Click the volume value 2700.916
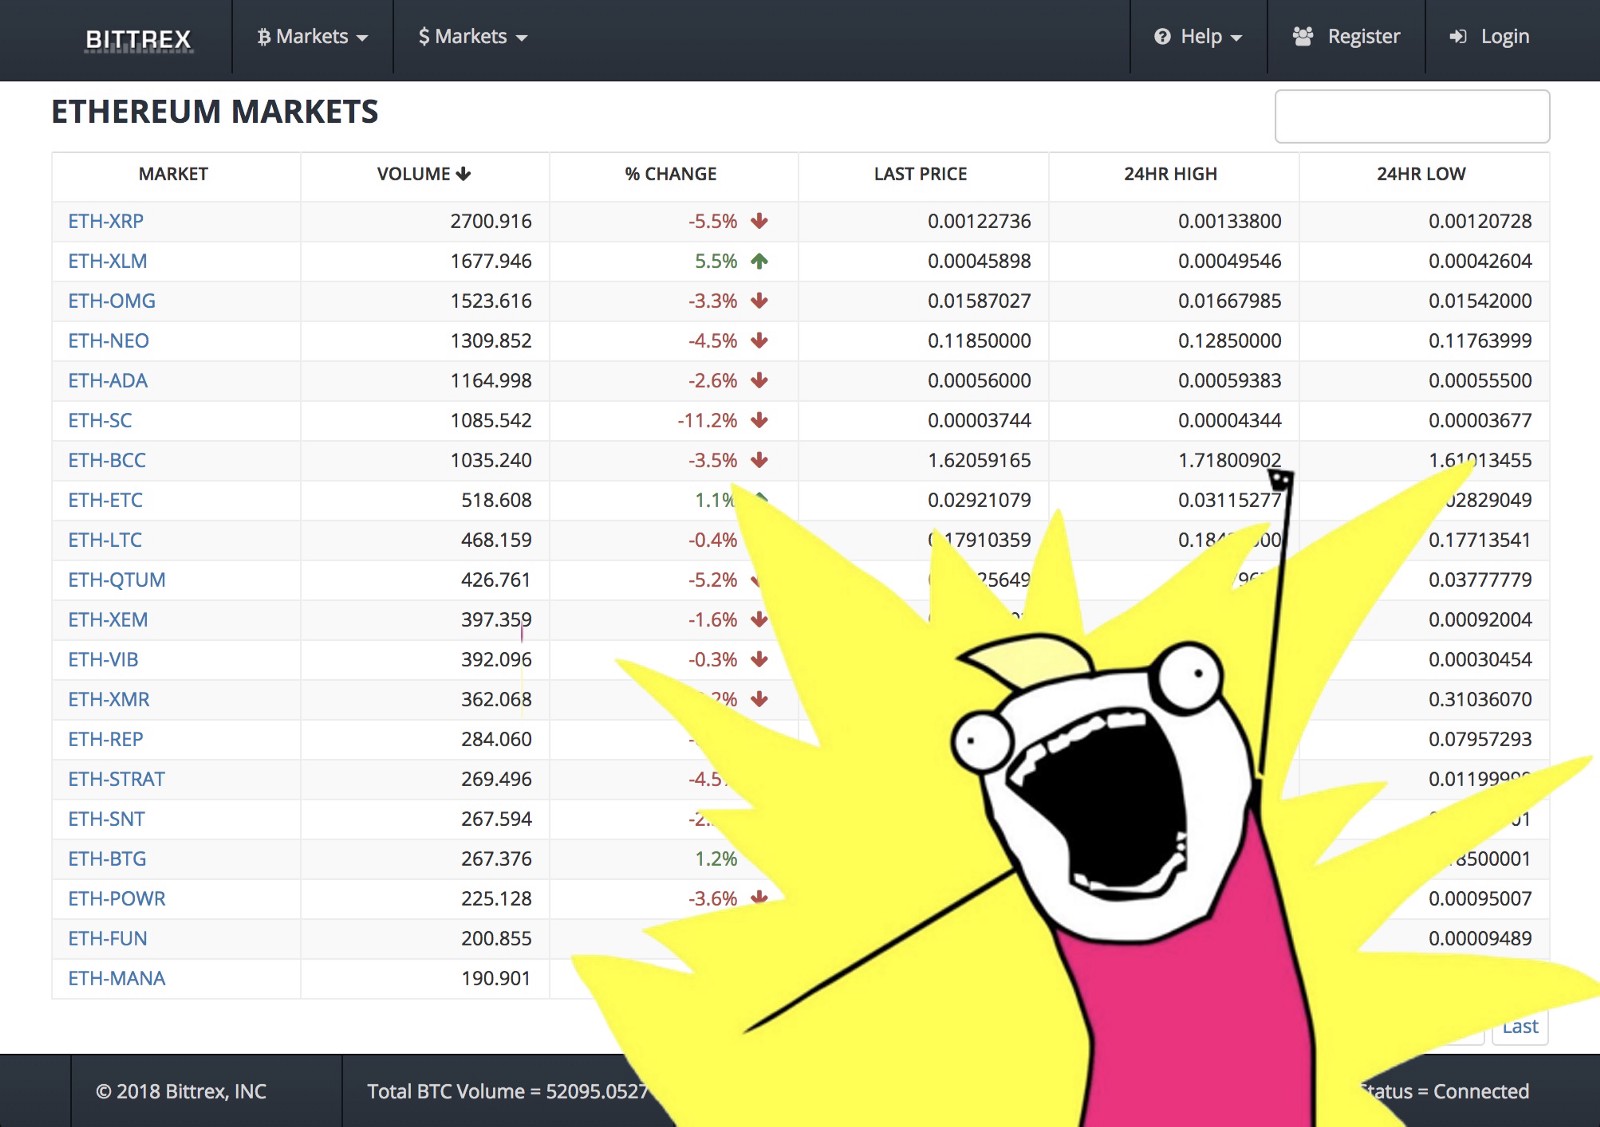This screenshot has width=1600, height=1127. coord(491,221)
